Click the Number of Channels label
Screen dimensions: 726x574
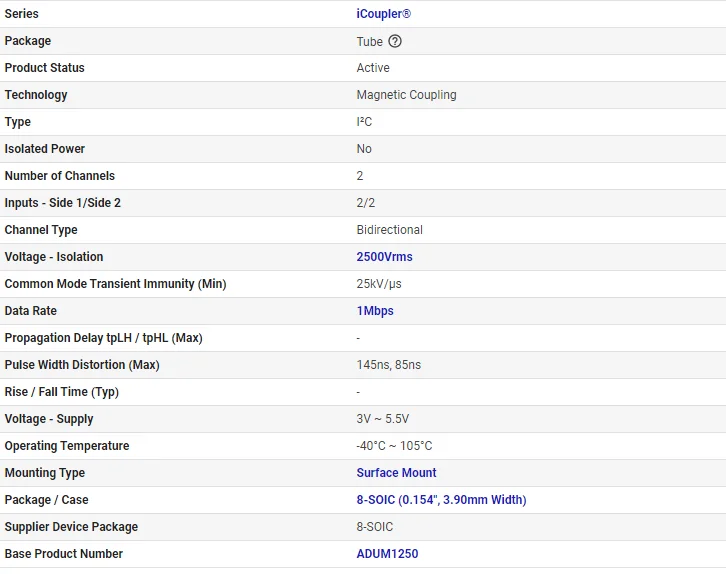tap(60, 176)
